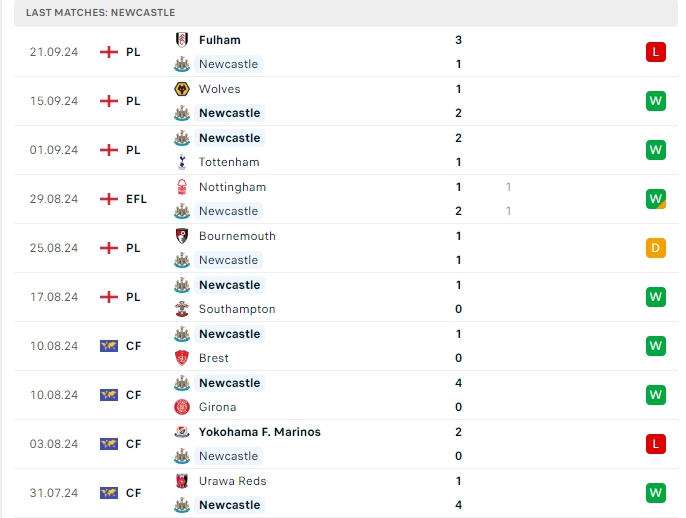The image size is (686, 518).
Task: Click the England flag beside EFL
Action: [x=109, y=199]
